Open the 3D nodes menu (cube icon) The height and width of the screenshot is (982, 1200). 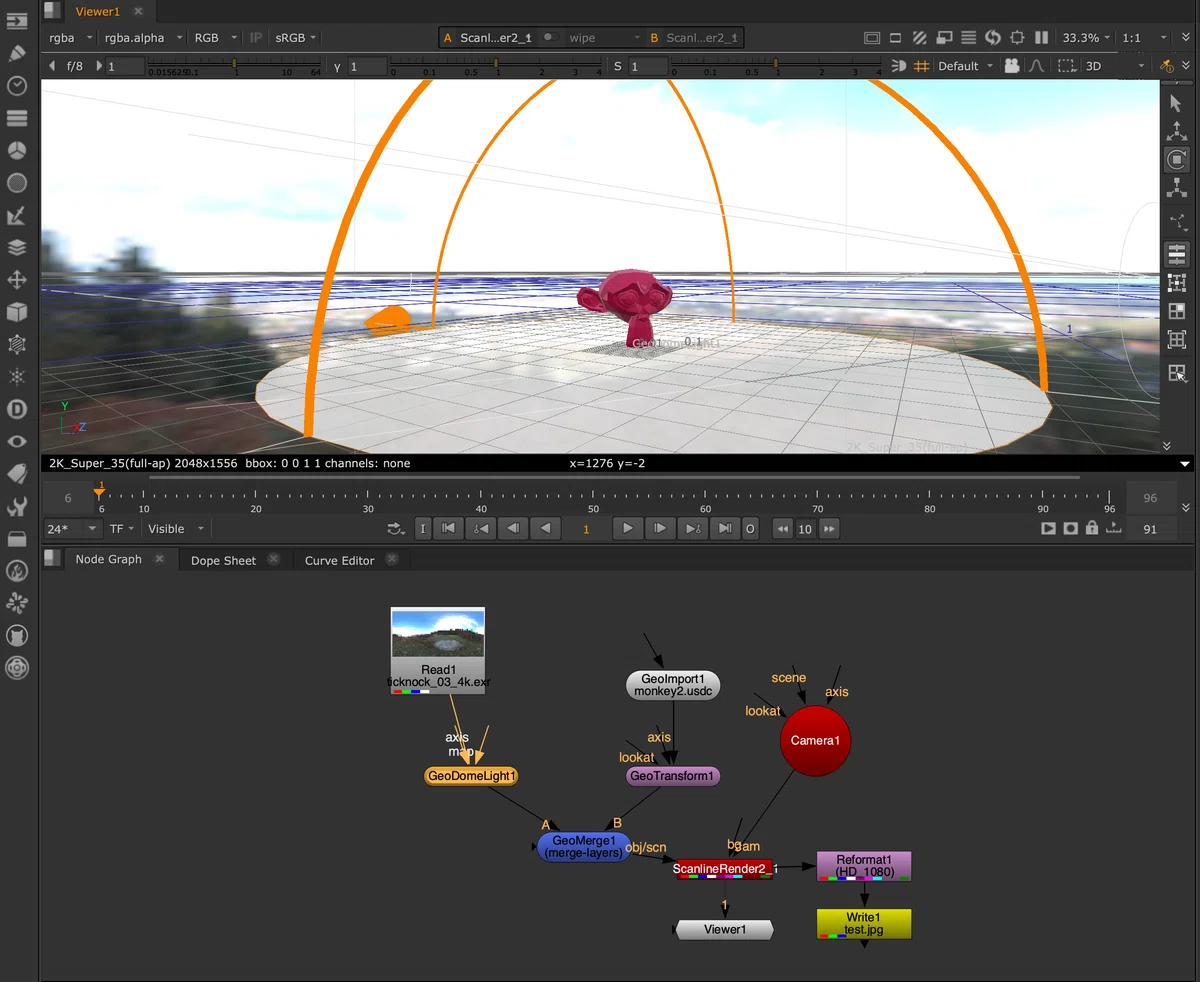16,312
